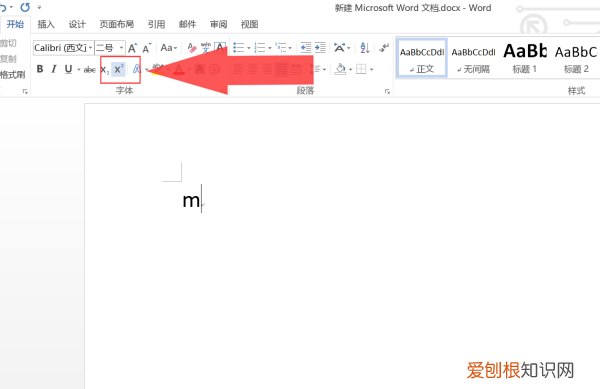This screenshot has width=600, height=389.
Task: Toggle the Character Border button
Action: click(220, 48)
